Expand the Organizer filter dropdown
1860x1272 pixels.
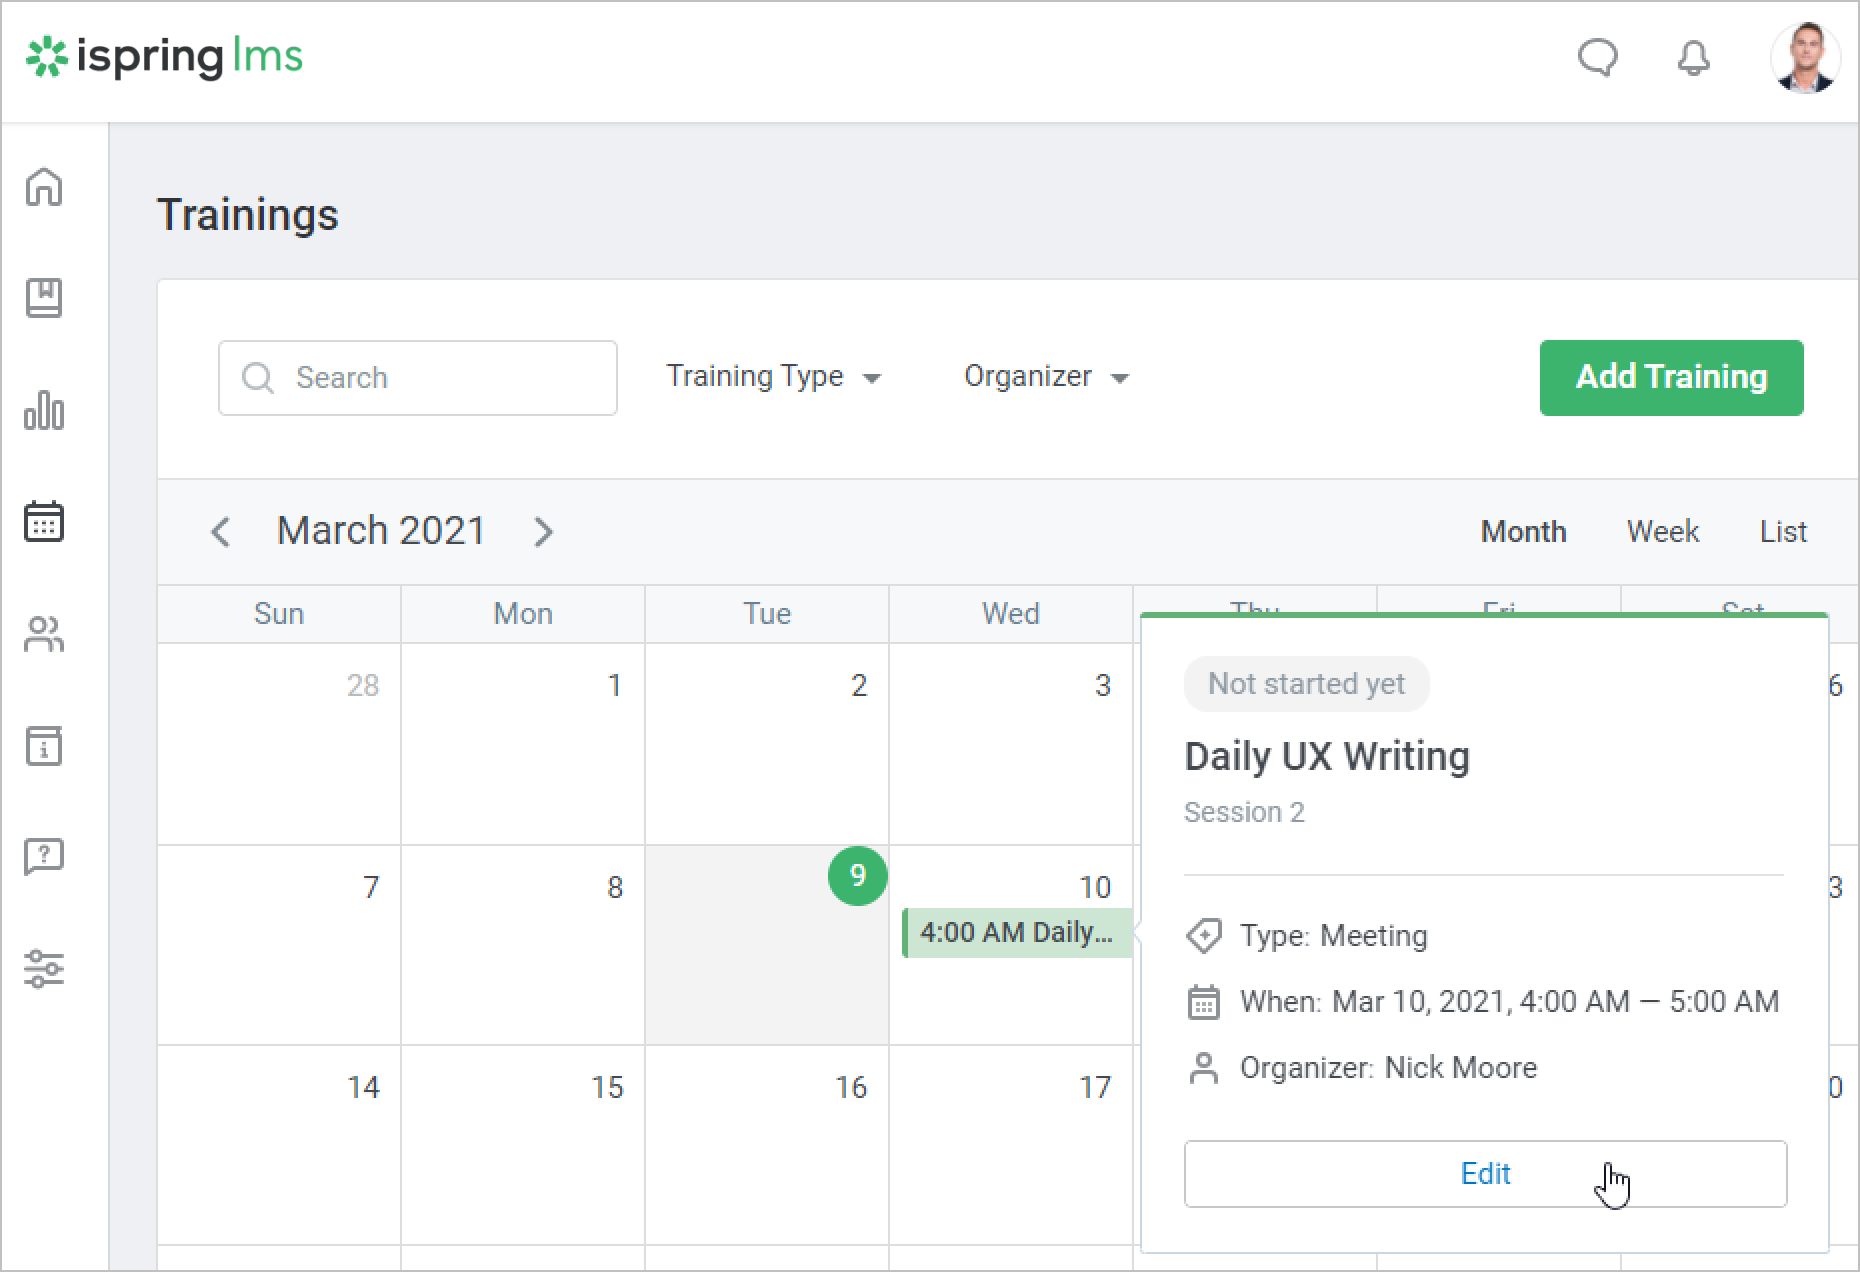point(1045,377)
